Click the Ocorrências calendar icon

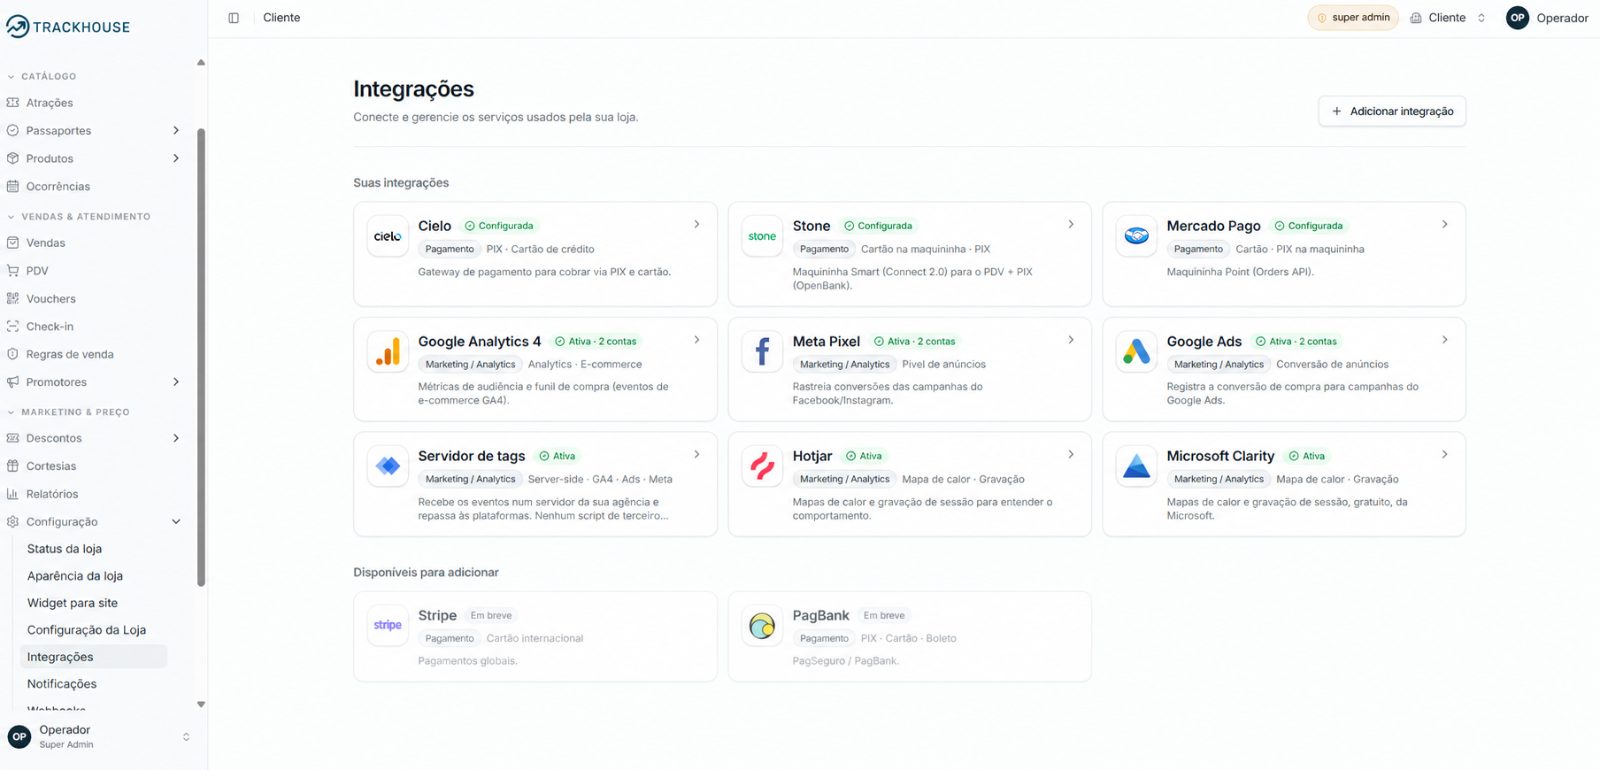click(13, 187)
